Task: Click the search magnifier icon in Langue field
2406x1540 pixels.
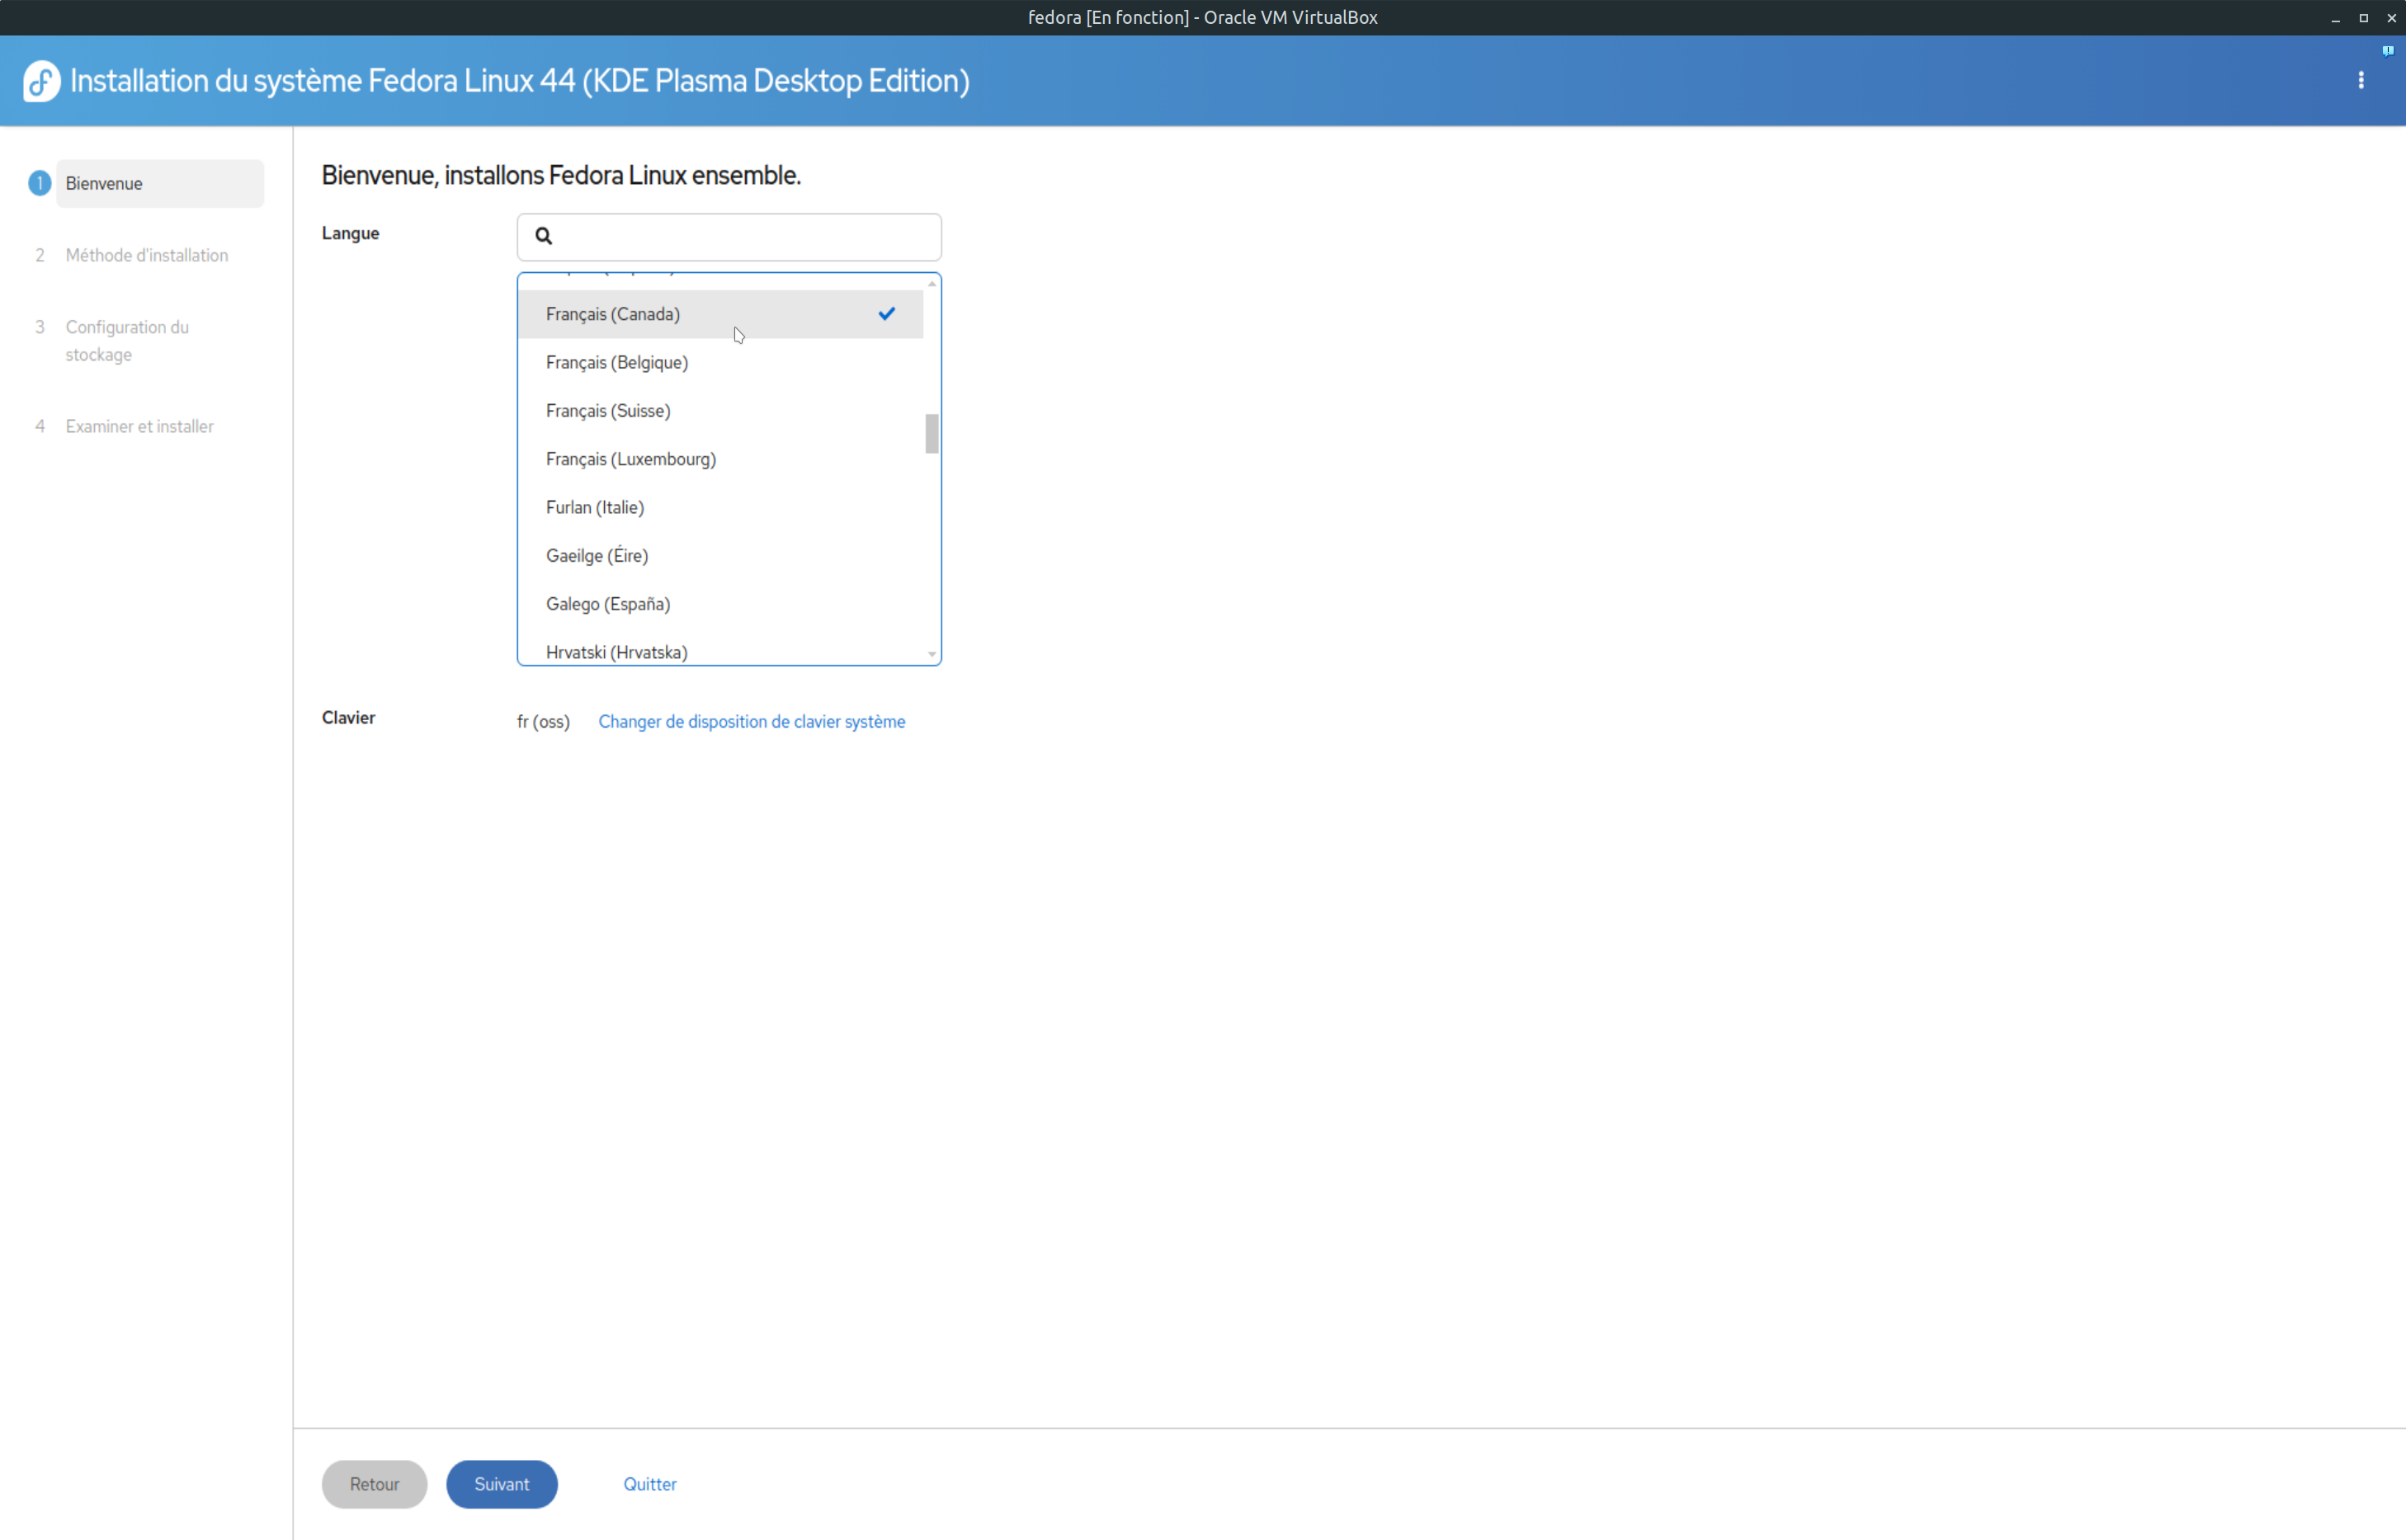Action: pyautogui.click(x=543, y=236)
